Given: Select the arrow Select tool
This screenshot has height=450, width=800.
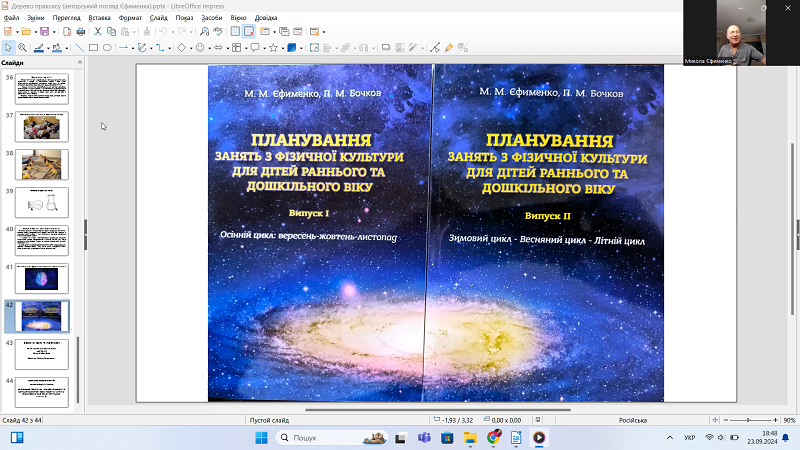Looking at the screenshot, I should point(8,47).
